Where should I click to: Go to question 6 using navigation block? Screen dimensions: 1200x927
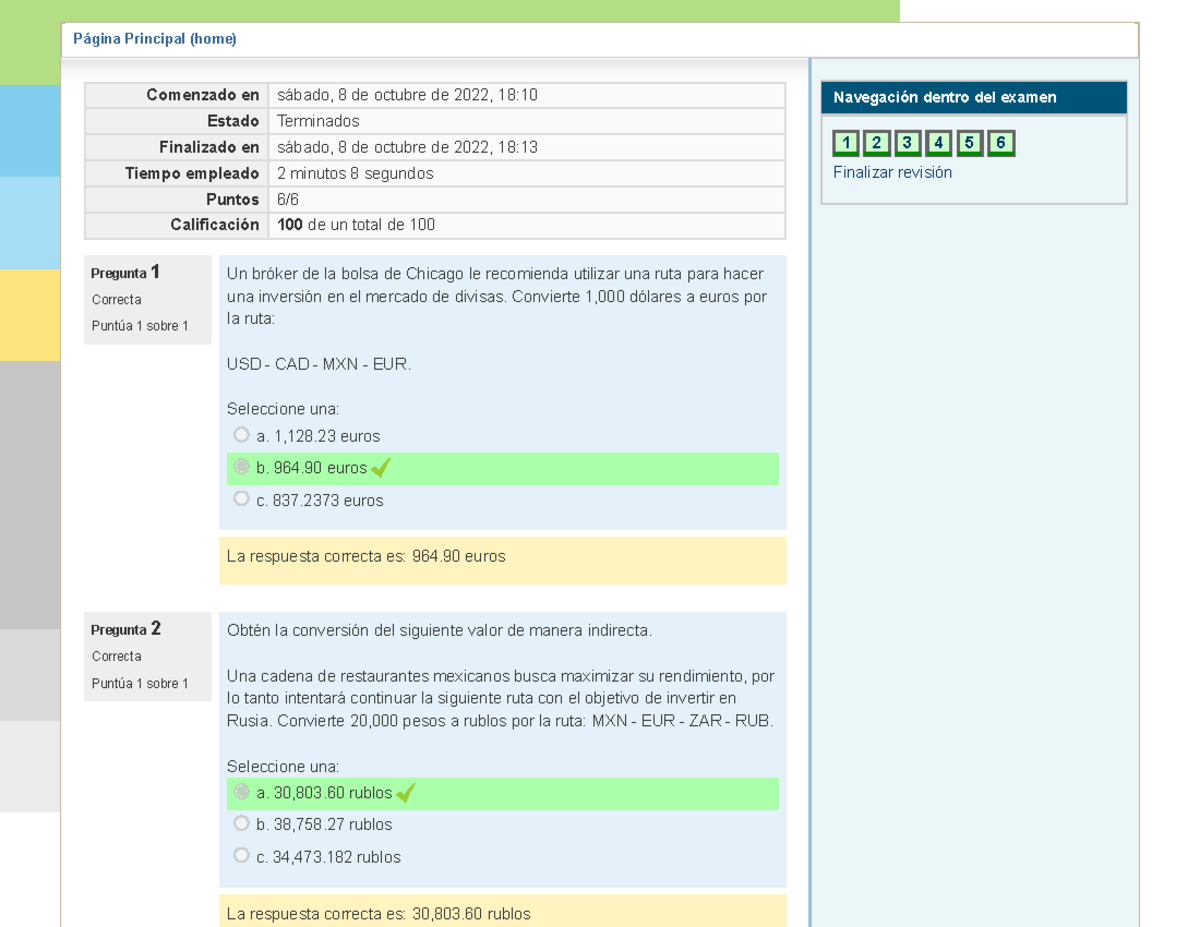click(x=1000, y=143)
